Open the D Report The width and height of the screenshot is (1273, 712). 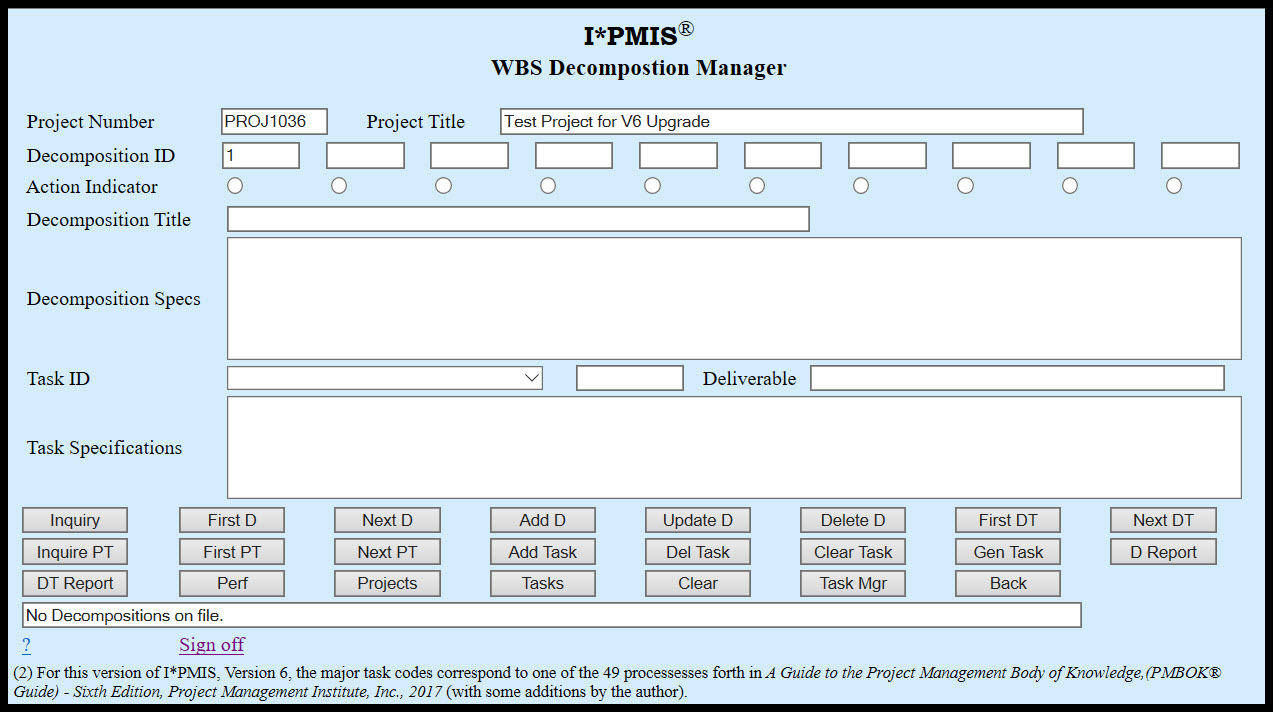tap(1163, 551)
